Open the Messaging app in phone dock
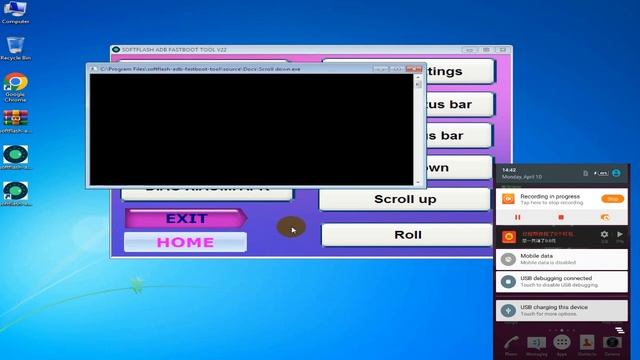Viewport: 640px width, 360px height. click(x=536, y=345)
